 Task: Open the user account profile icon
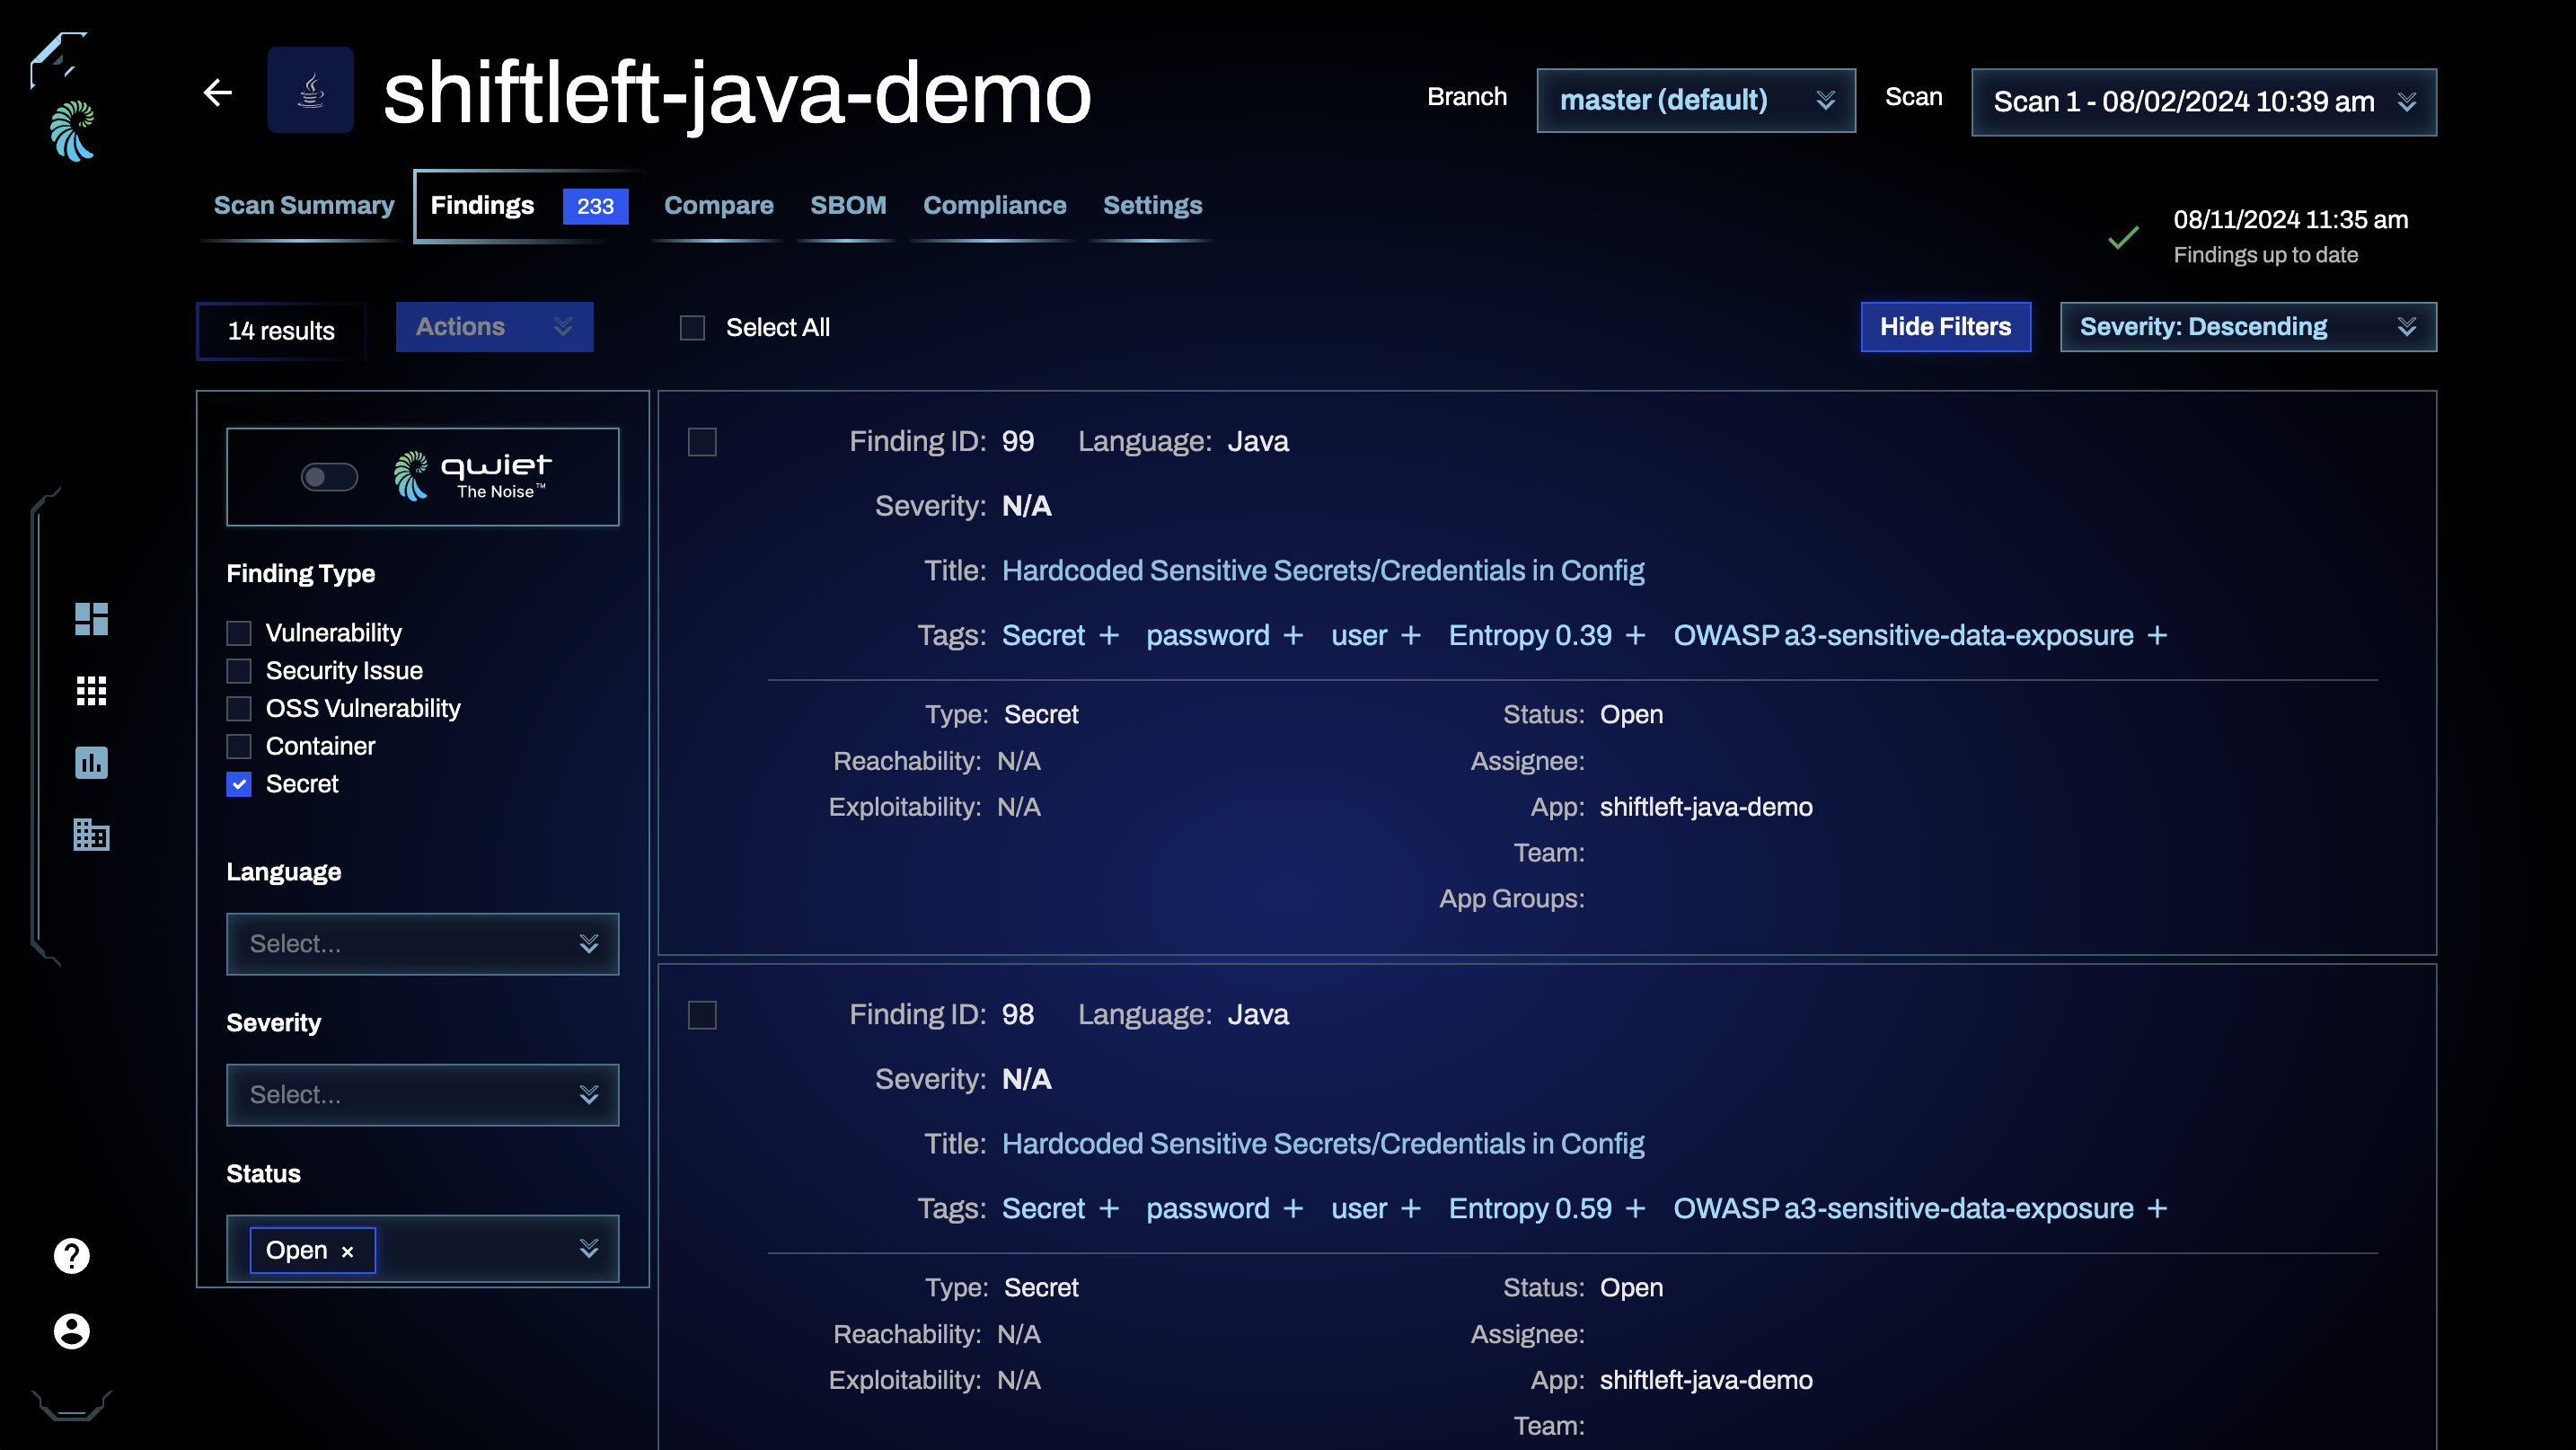coord(71,1331)
